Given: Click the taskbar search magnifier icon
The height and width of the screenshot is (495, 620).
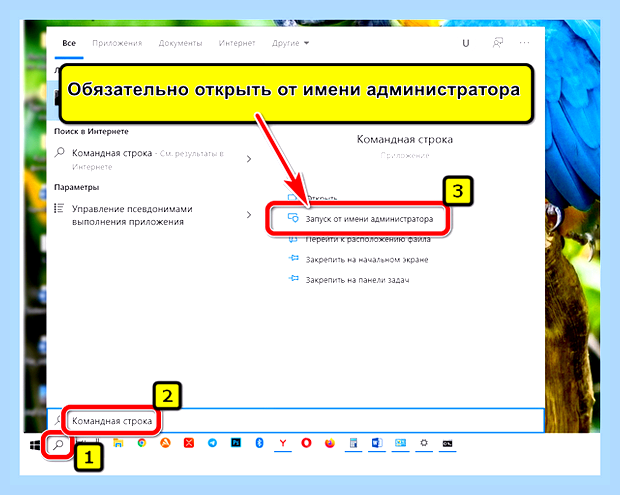Looking at the screenshot, I should (58, 445).
